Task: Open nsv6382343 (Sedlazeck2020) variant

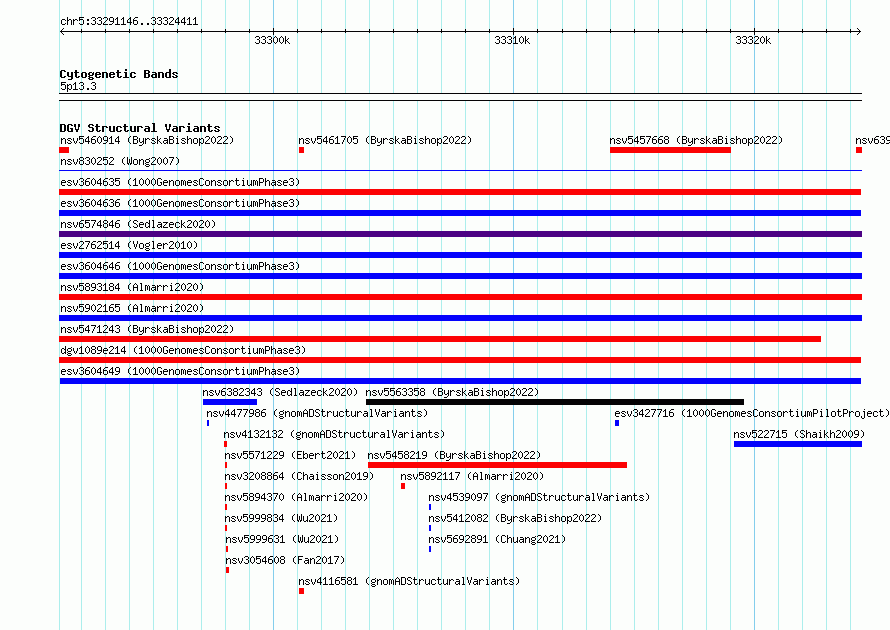Action: point(280,392)
